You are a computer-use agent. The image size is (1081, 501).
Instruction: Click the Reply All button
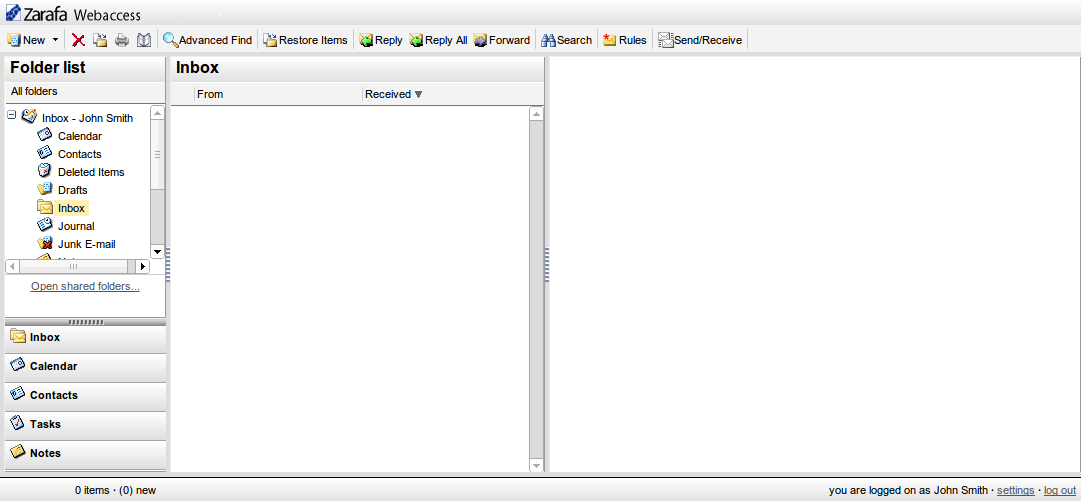(x=438, y=40)
